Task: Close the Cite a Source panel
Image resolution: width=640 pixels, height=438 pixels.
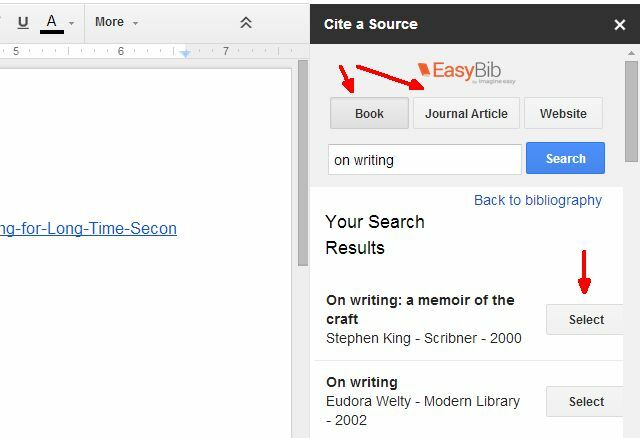Action: (x=620, y=24)
